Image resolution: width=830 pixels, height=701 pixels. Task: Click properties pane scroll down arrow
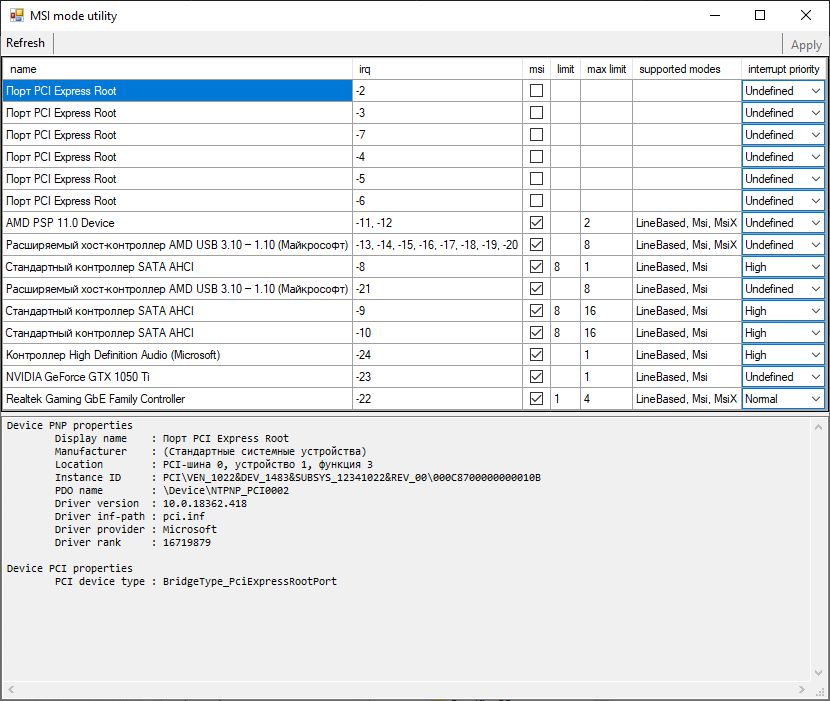(818, 672)
